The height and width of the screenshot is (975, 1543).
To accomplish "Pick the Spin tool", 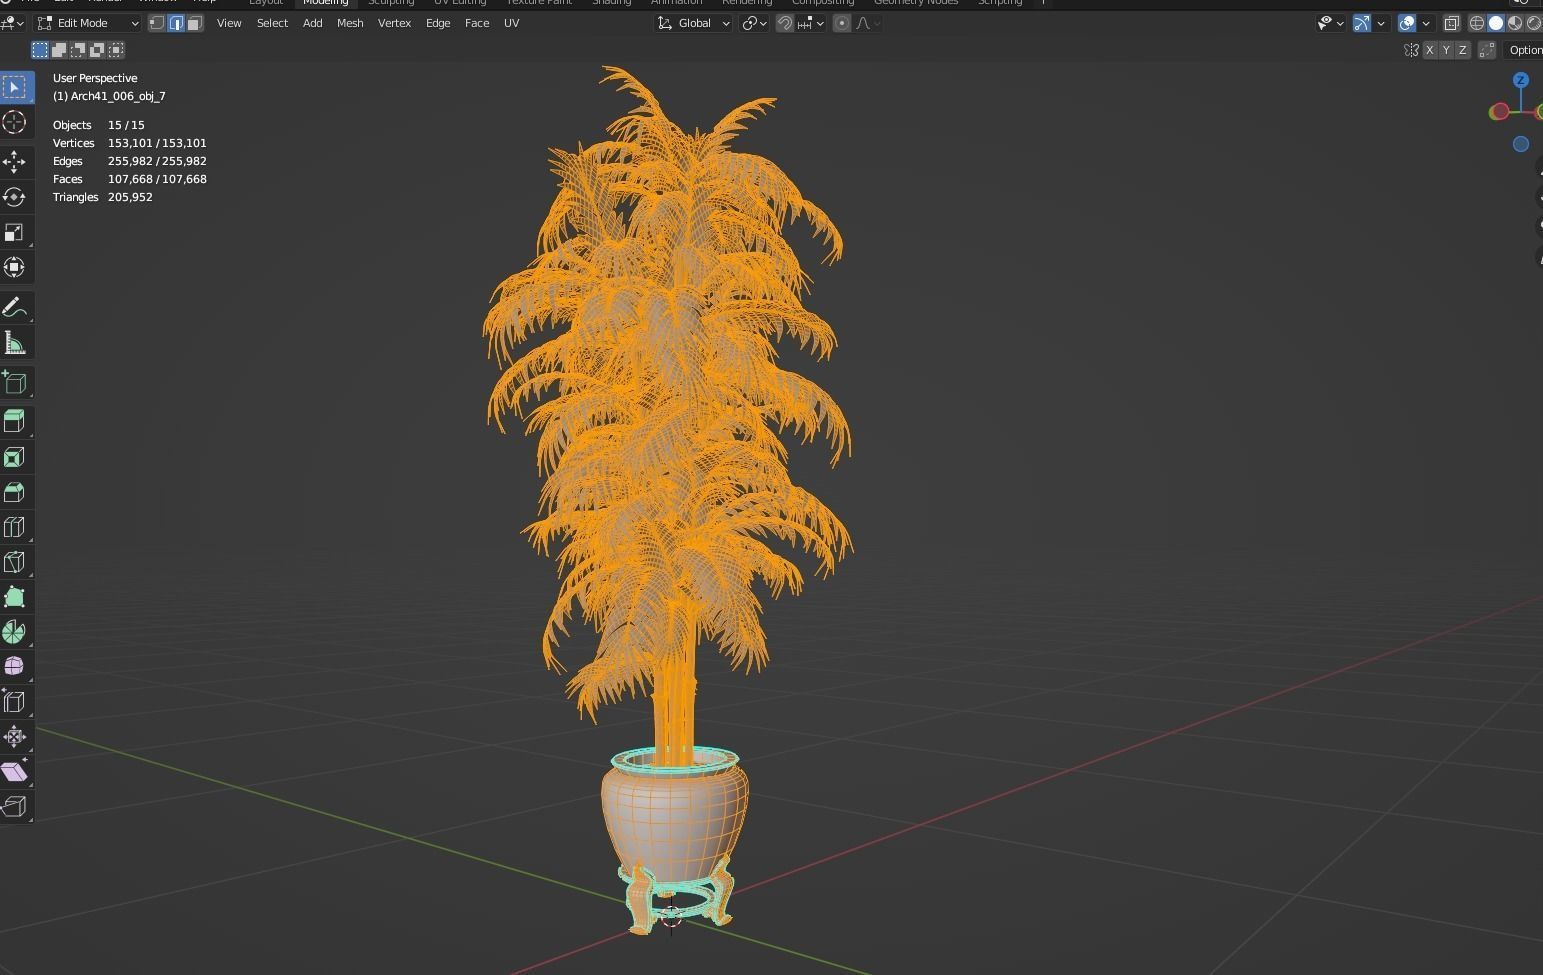I will (15, 632).
